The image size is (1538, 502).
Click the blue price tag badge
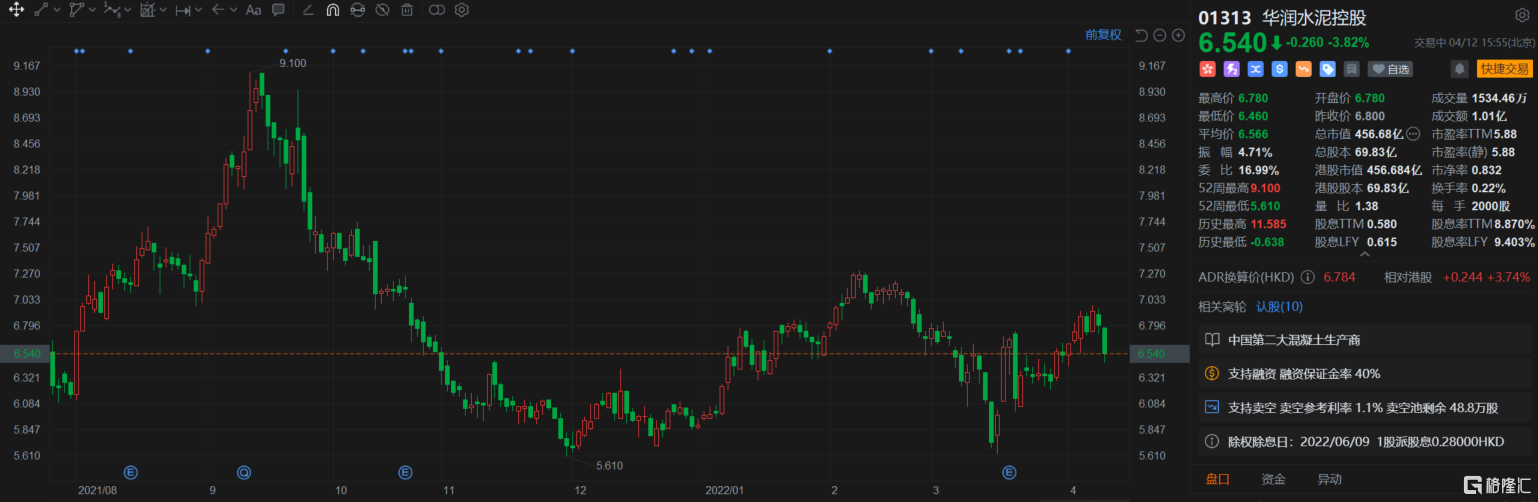pyautogui.click(x=1327, y=69)
